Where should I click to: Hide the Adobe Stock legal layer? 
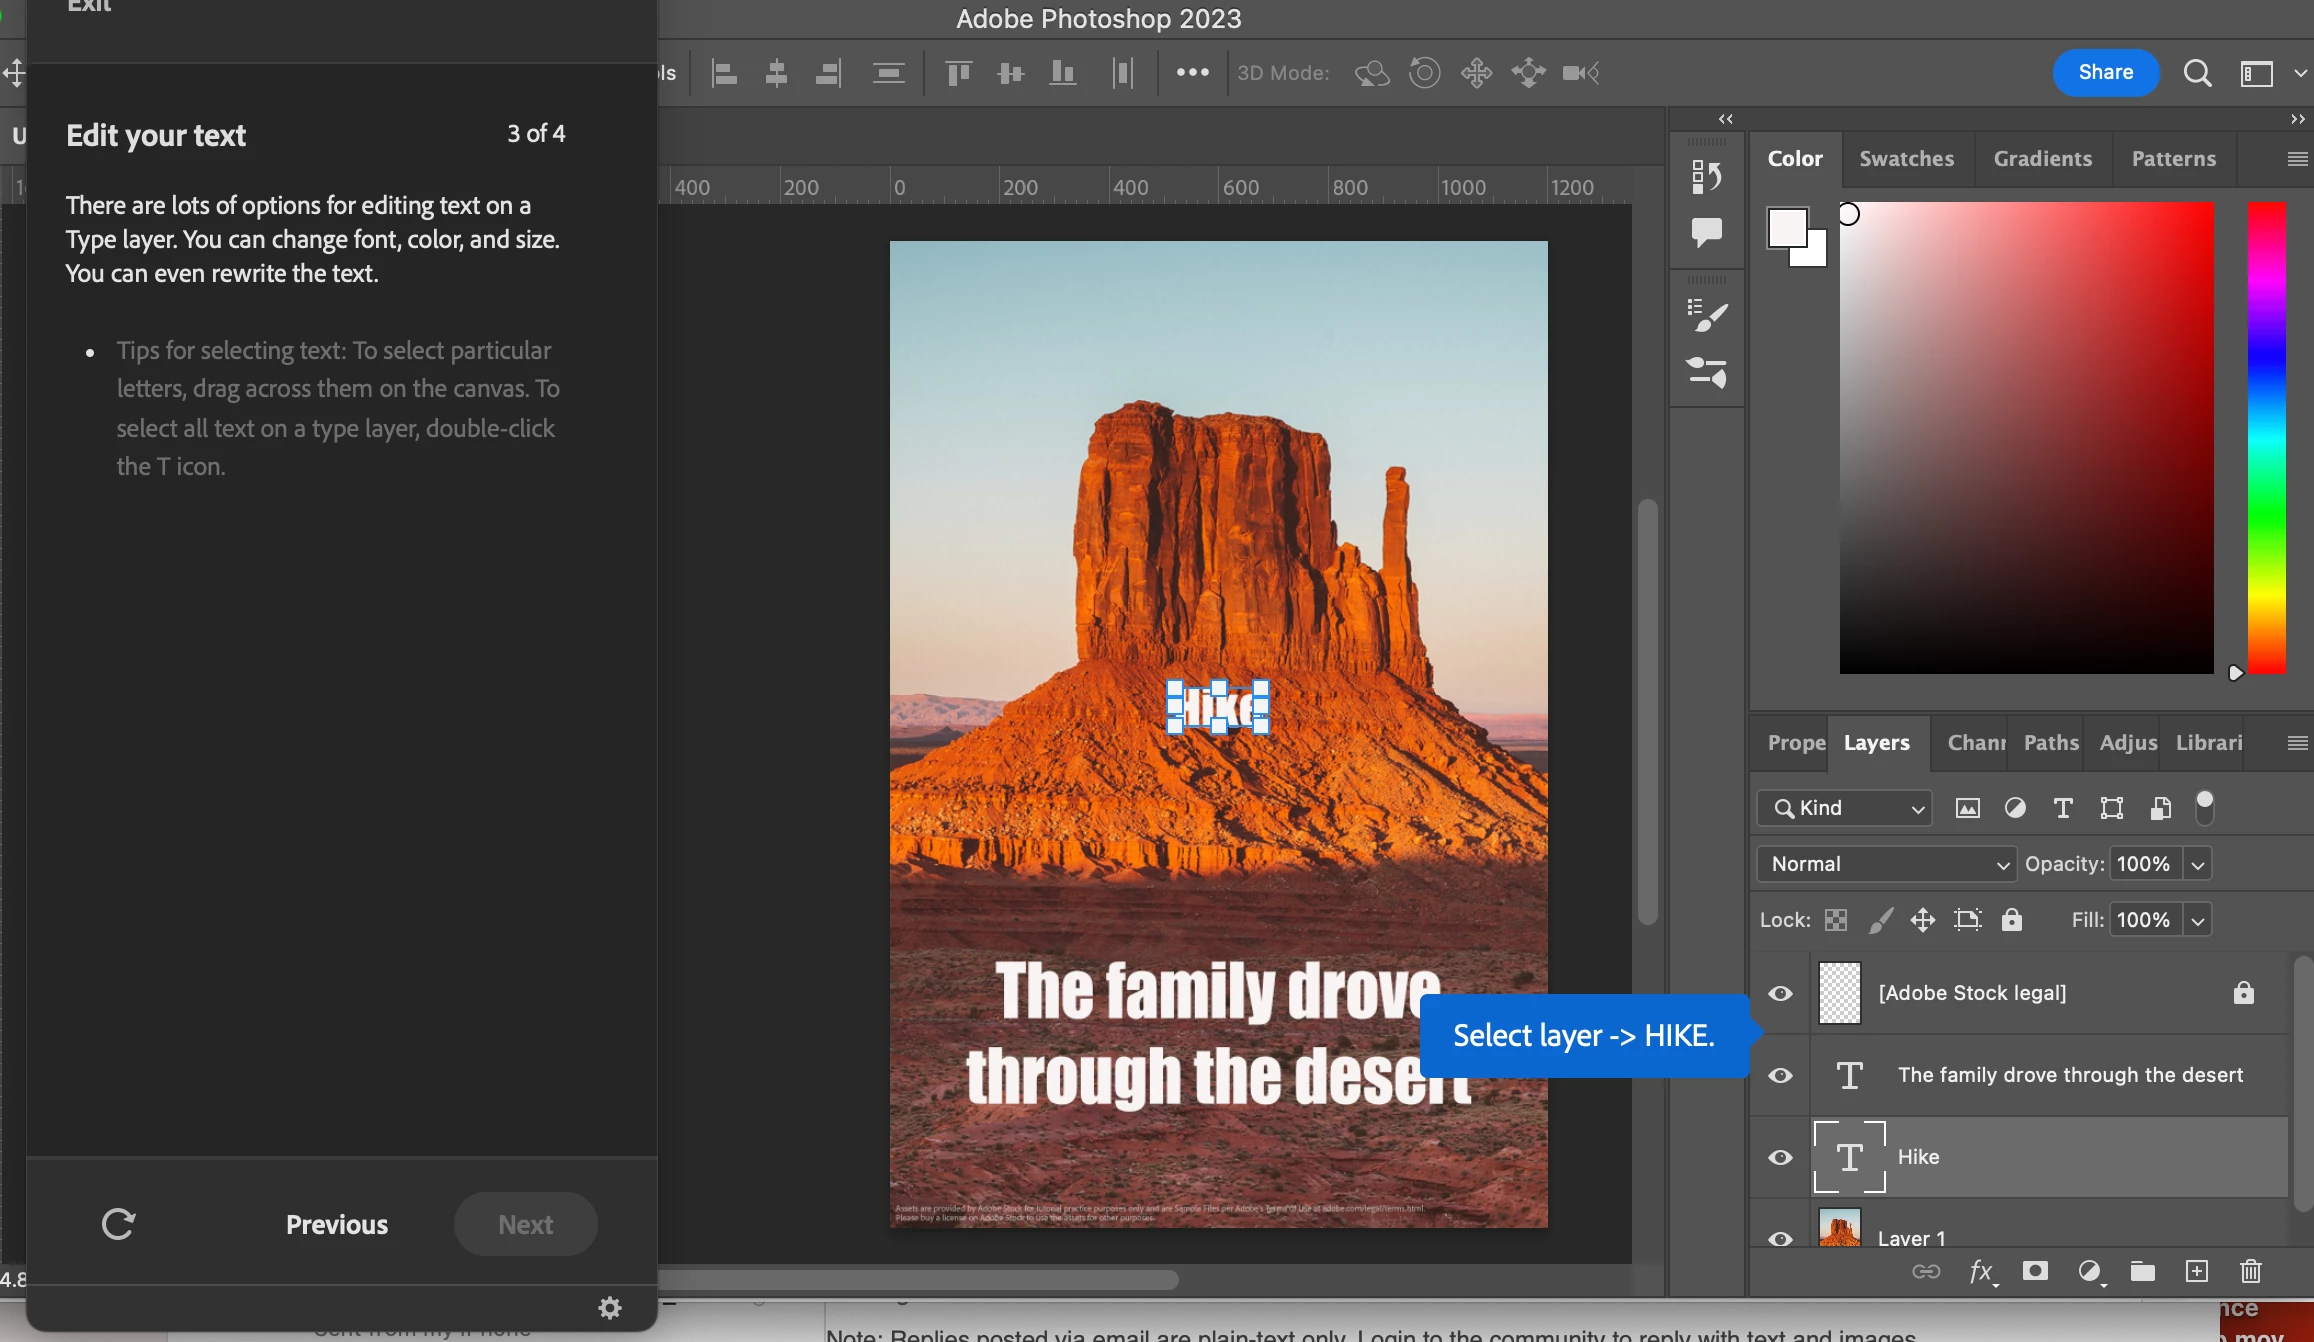(1780, 993)
